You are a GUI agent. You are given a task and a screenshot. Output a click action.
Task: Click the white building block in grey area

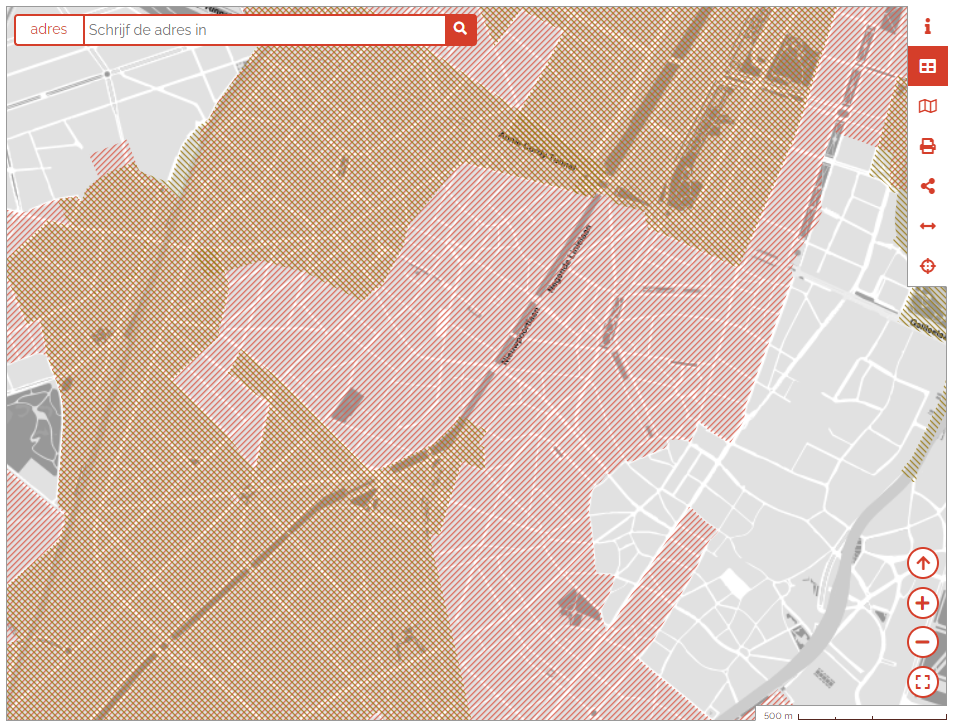pos(737,582)
